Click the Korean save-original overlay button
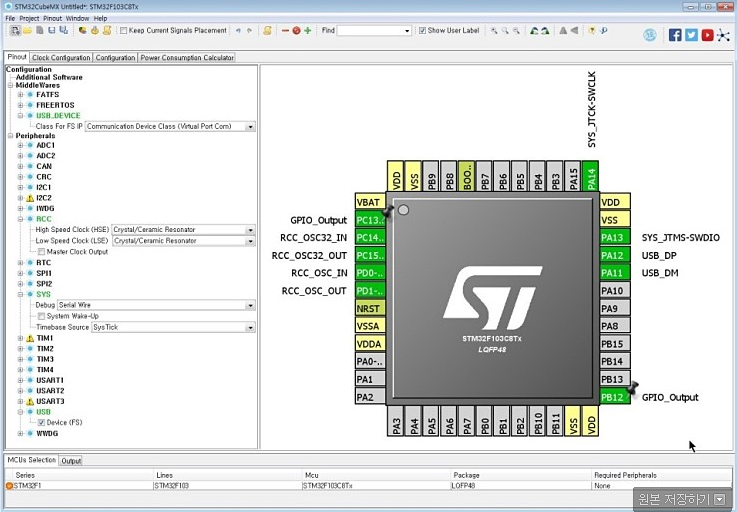The image size is (737, 512). pyautogui.click(x=682, y=499)
